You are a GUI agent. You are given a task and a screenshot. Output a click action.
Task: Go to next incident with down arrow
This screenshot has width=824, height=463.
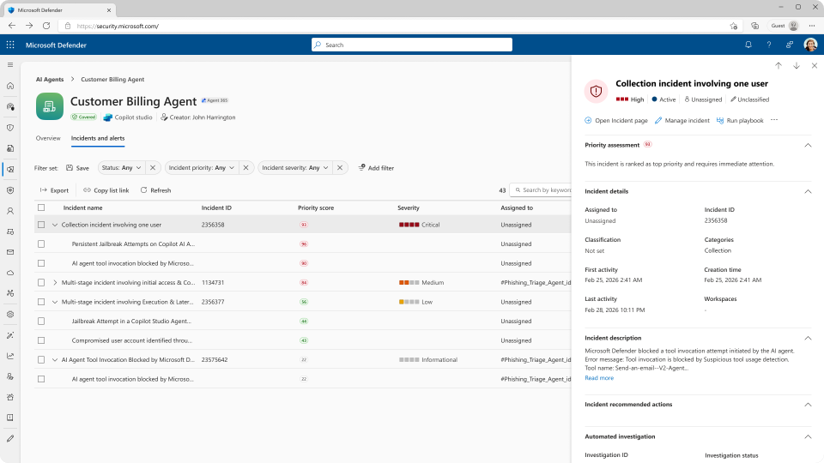pyautogui.click(x=796, y=66)
